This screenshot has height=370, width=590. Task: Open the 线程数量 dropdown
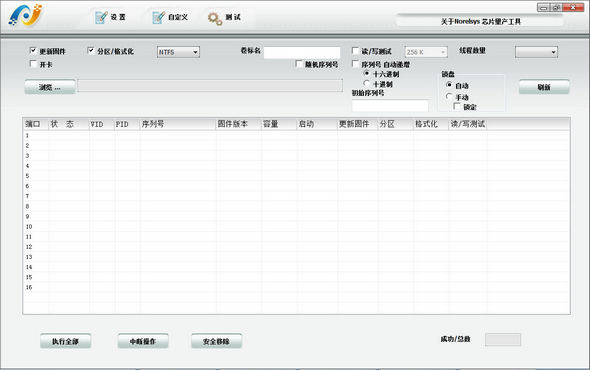536,52
